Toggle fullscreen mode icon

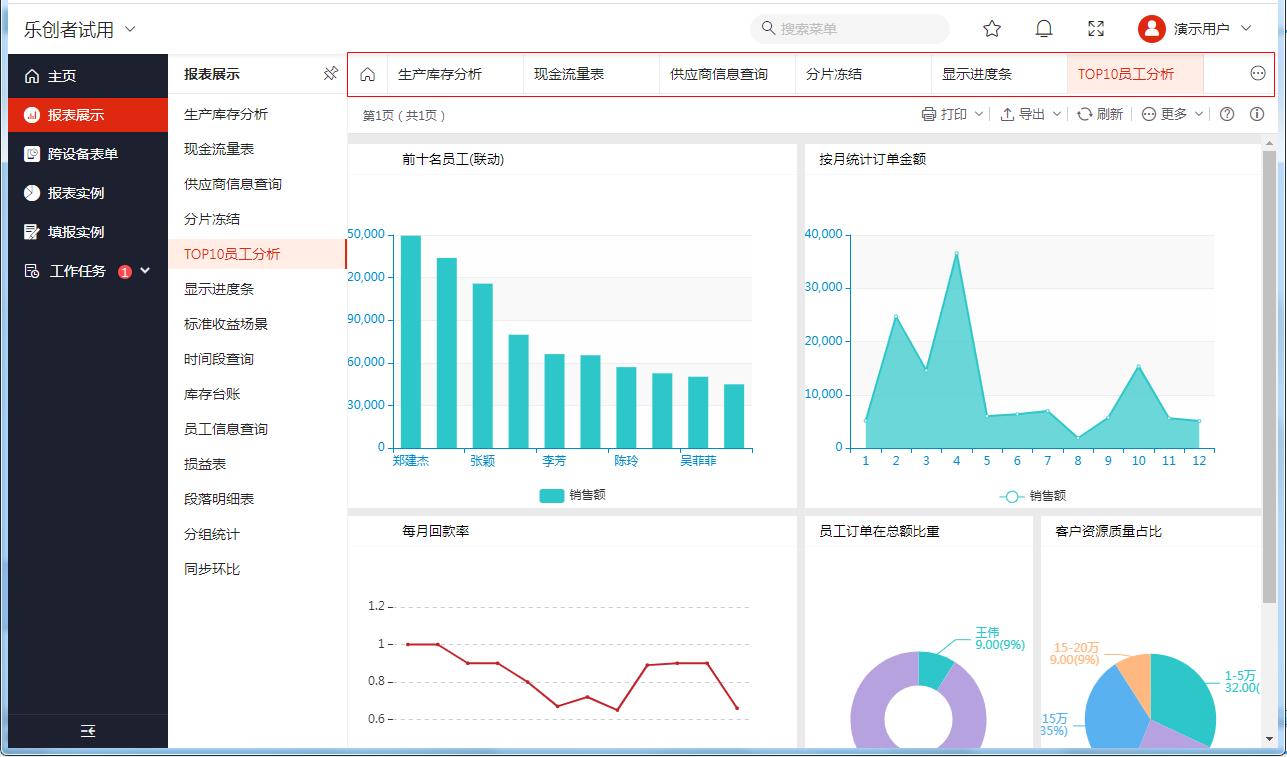pyautogui.click(x=1096, y=29)
